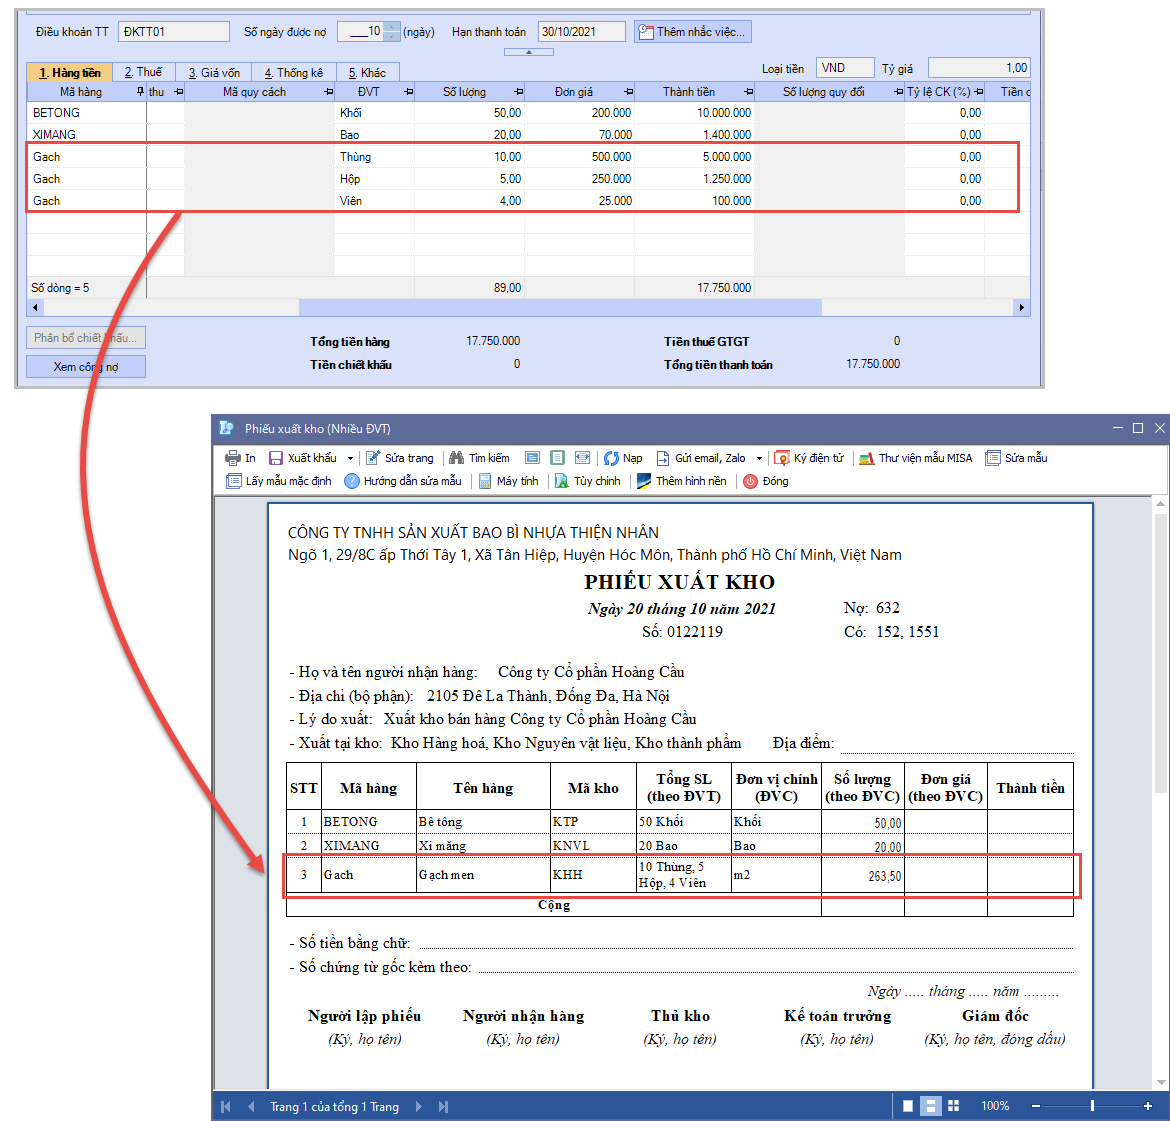The width and height of the screenshot is (1170, 1121).
Task: Switch to the Thuế tab
Action: [x=143, y=72]
